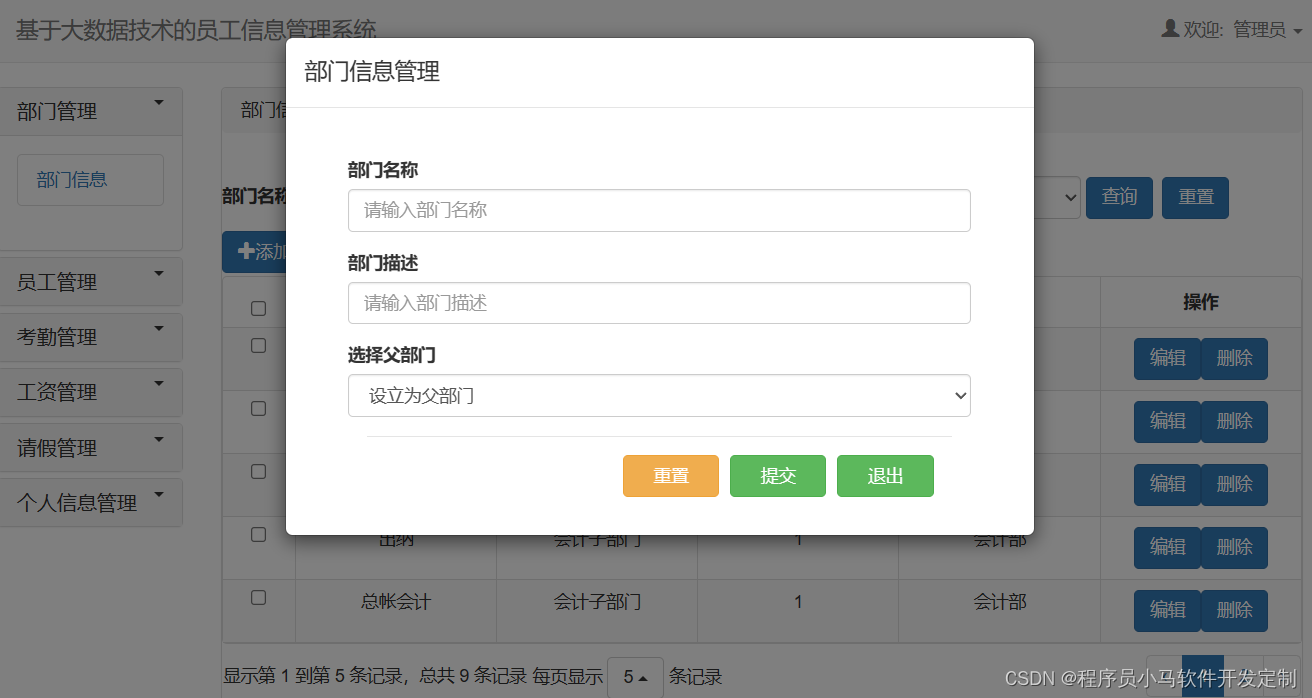Select 部门信息 in the sidebar menu
This screenshot has width=1312, height=698.
[x=90, y=179]
